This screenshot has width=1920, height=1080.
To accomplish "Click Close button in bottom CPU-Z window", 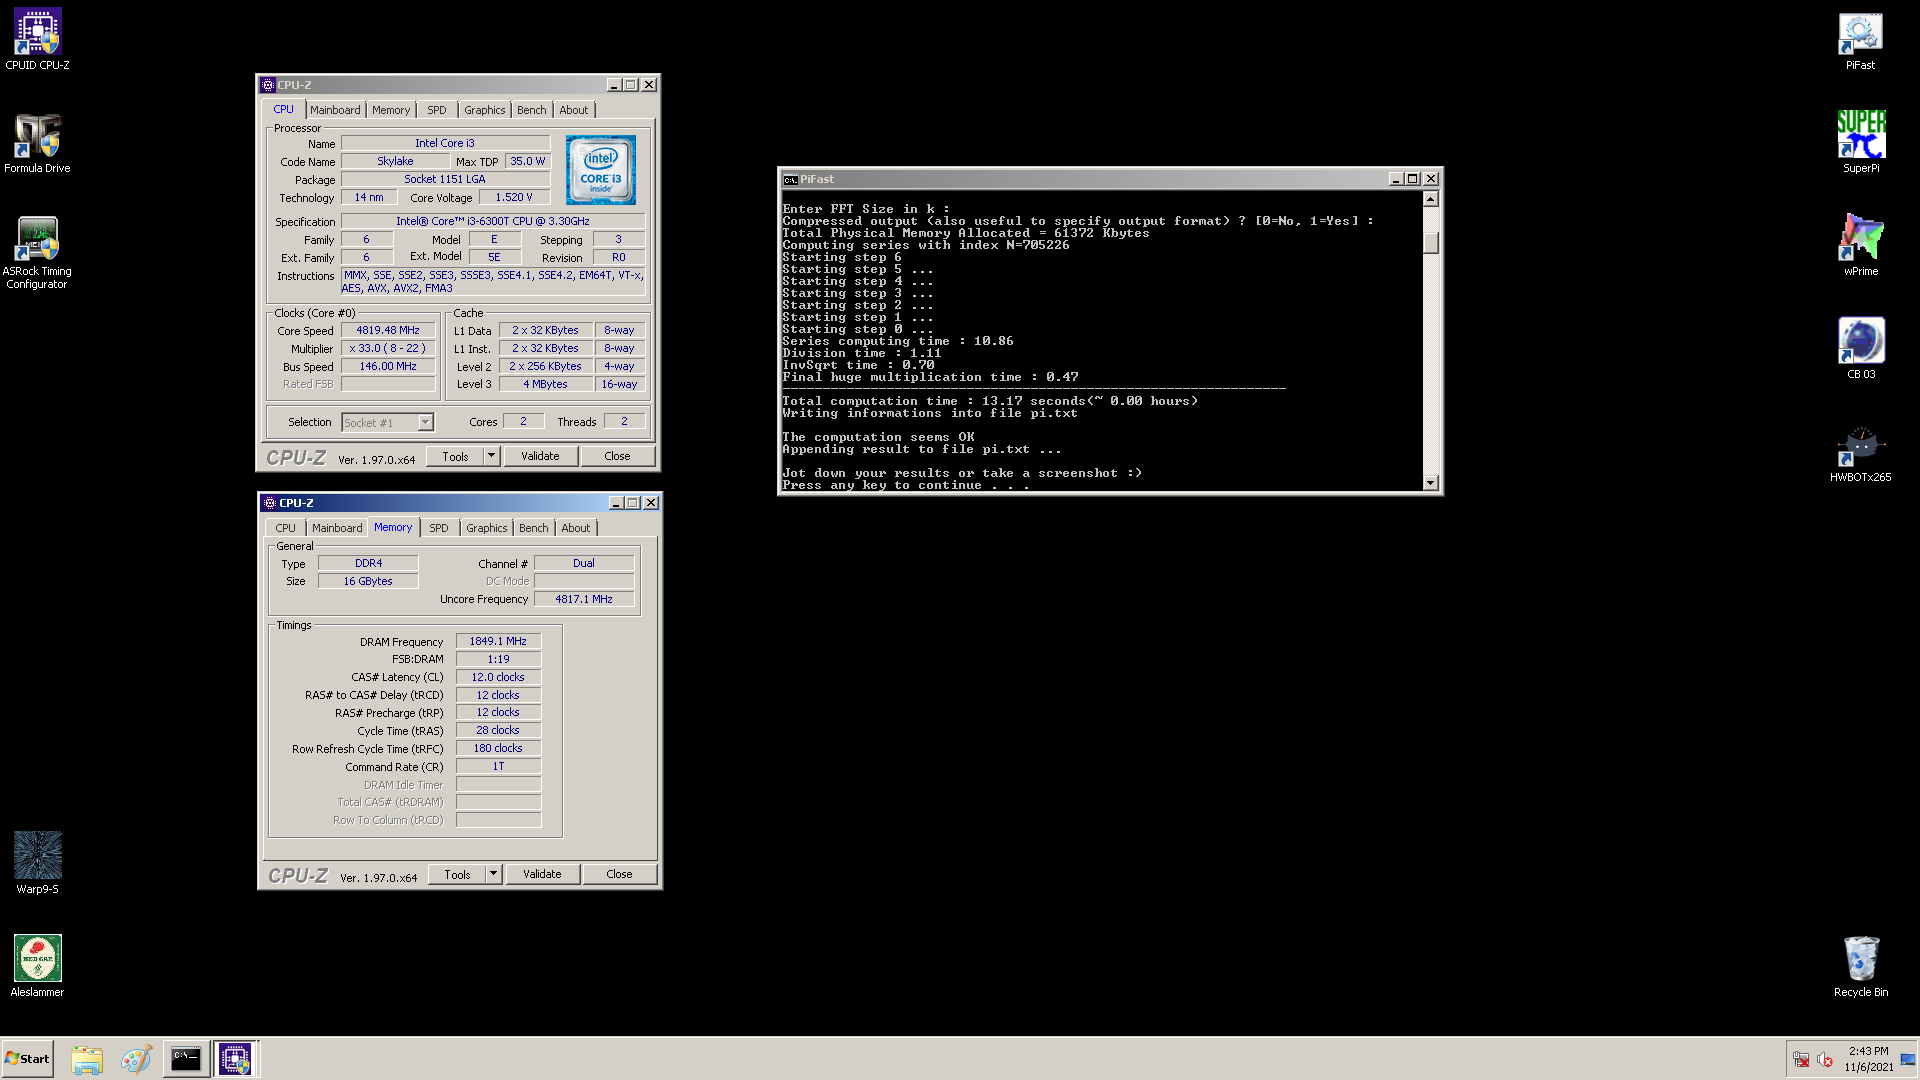I will [x=619, y=874].
